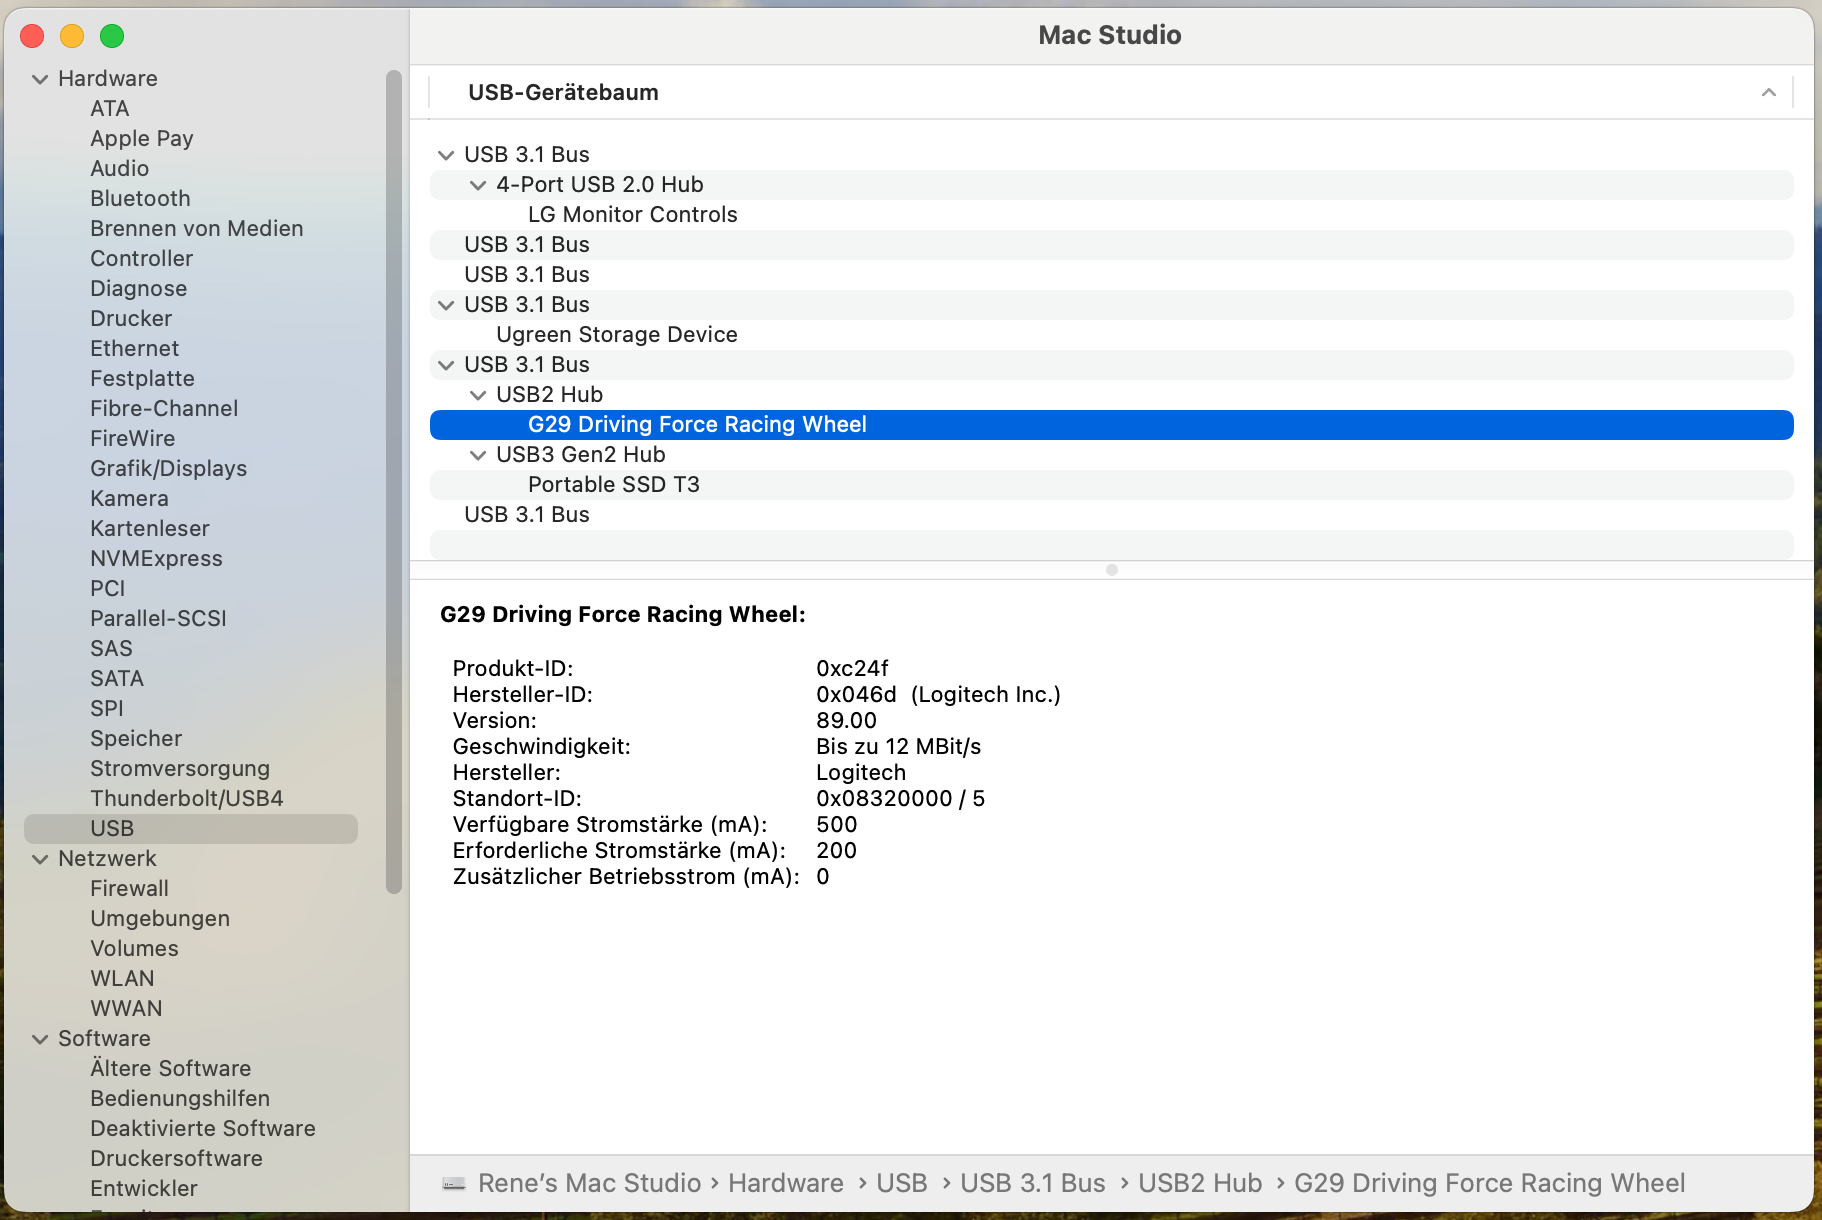
Task: Click Hardware in the breadcrumb bar
Action: [786, 1183]
